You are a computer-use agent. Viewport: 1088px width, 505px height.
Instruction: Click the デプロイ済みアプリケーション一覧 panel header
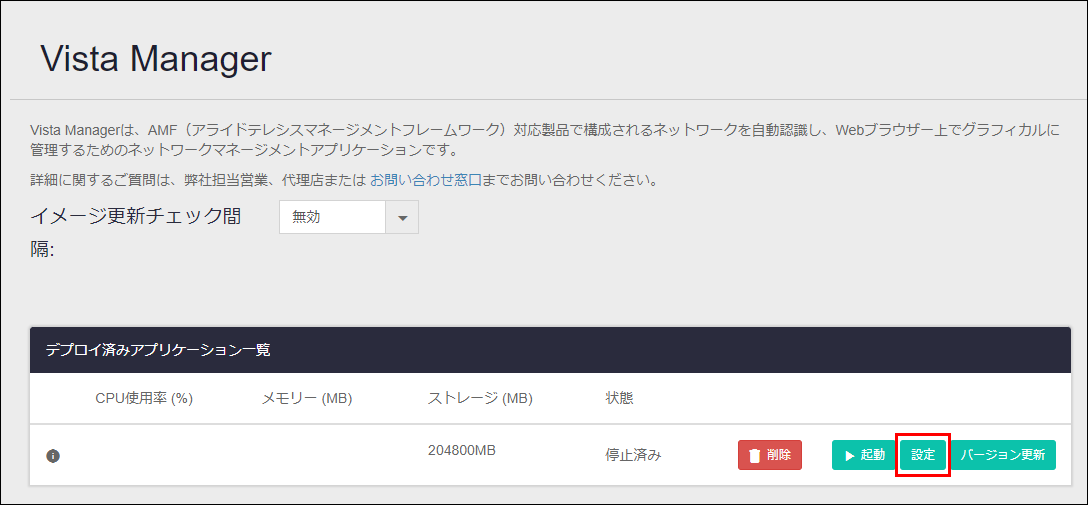(550, 350)
